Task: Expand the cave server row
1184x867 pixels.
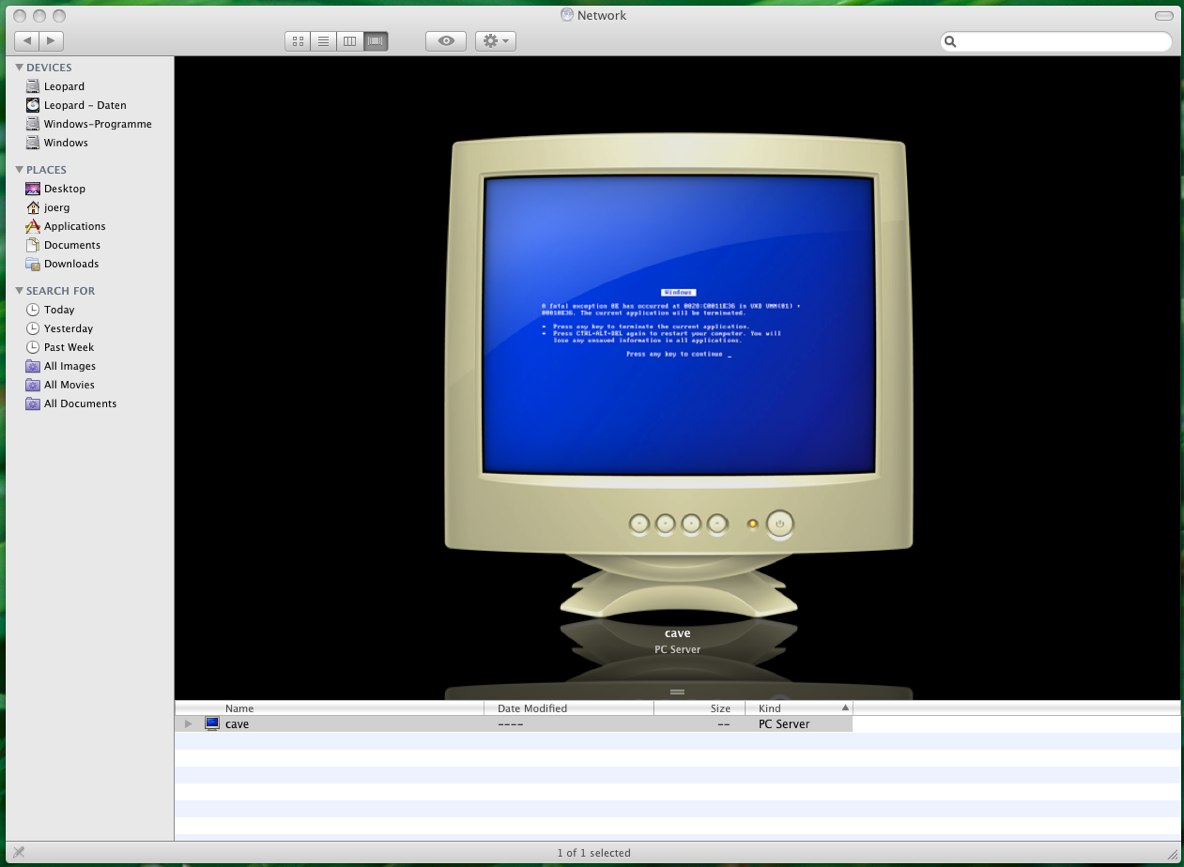Action: (188, 723)
